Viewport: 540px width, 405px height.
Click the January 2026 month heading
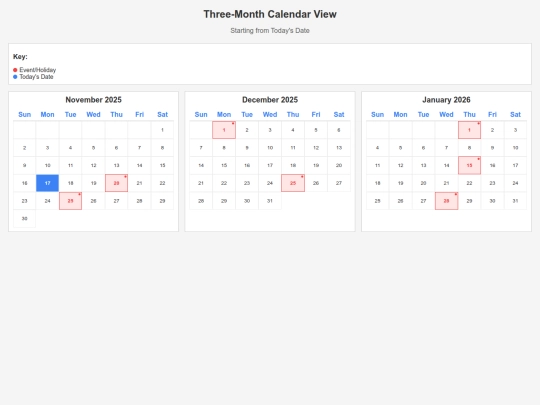pos(446,100)
